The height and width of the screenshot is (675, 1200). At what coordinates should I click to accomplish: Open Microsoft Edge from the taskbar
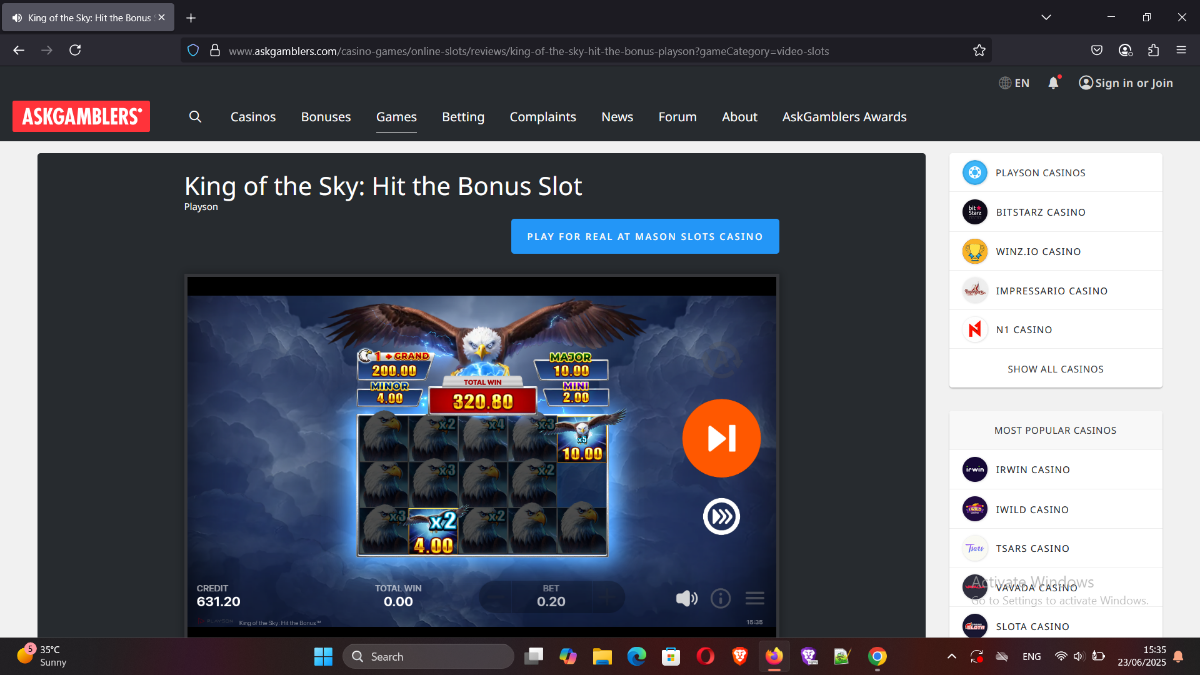click(636, 656)
